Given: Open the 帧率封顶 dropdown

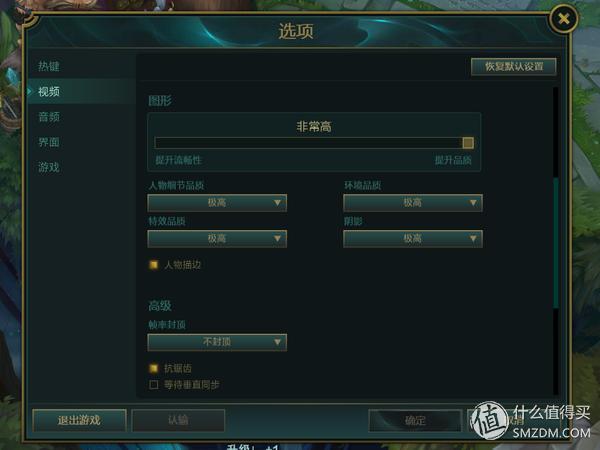Looking at the screenshot, I should coord(217,342).
